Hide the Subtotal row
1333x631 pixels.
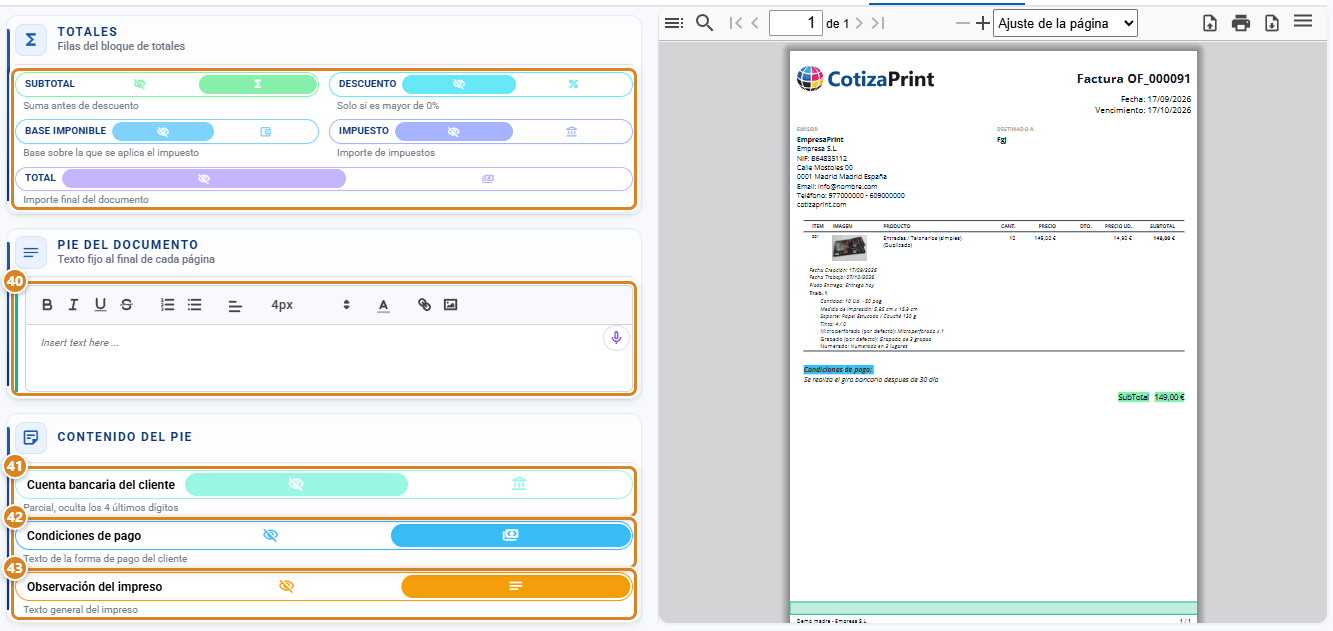(x=140, y=84)
